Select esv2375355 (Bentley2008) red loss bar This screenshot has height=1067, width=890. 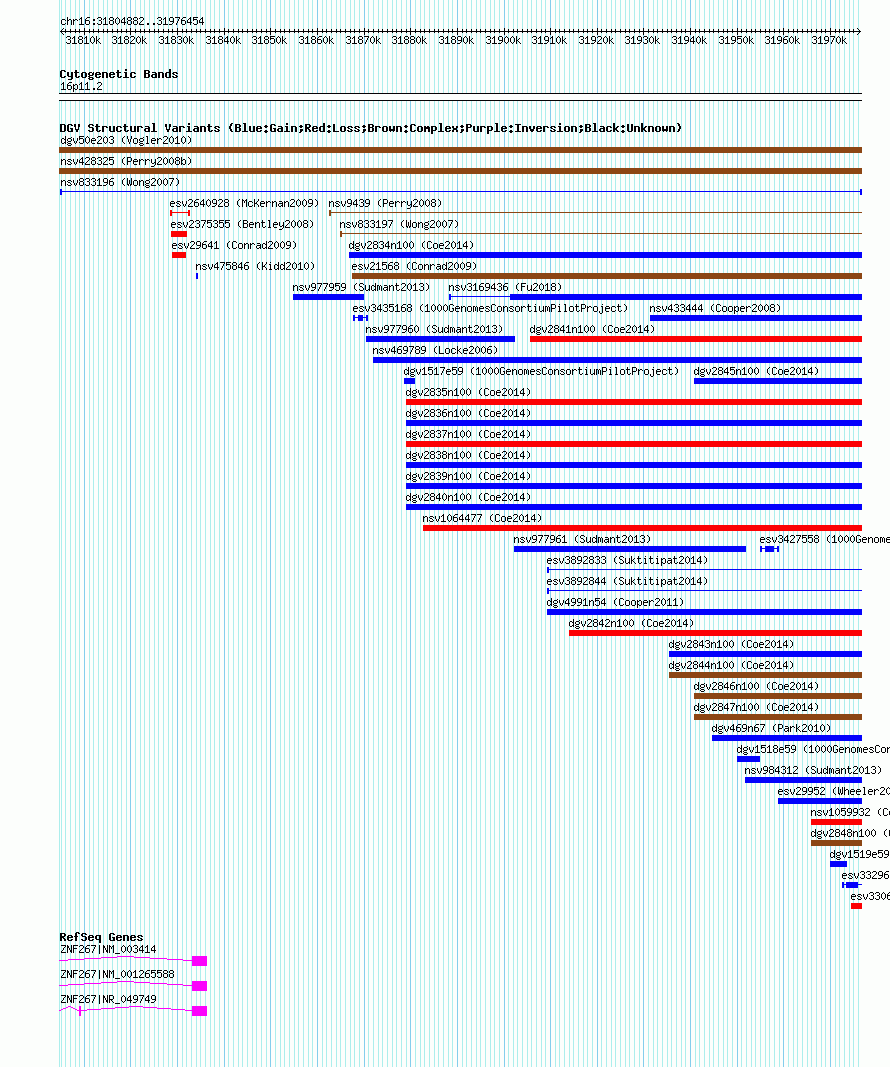(x=179, y=234)
